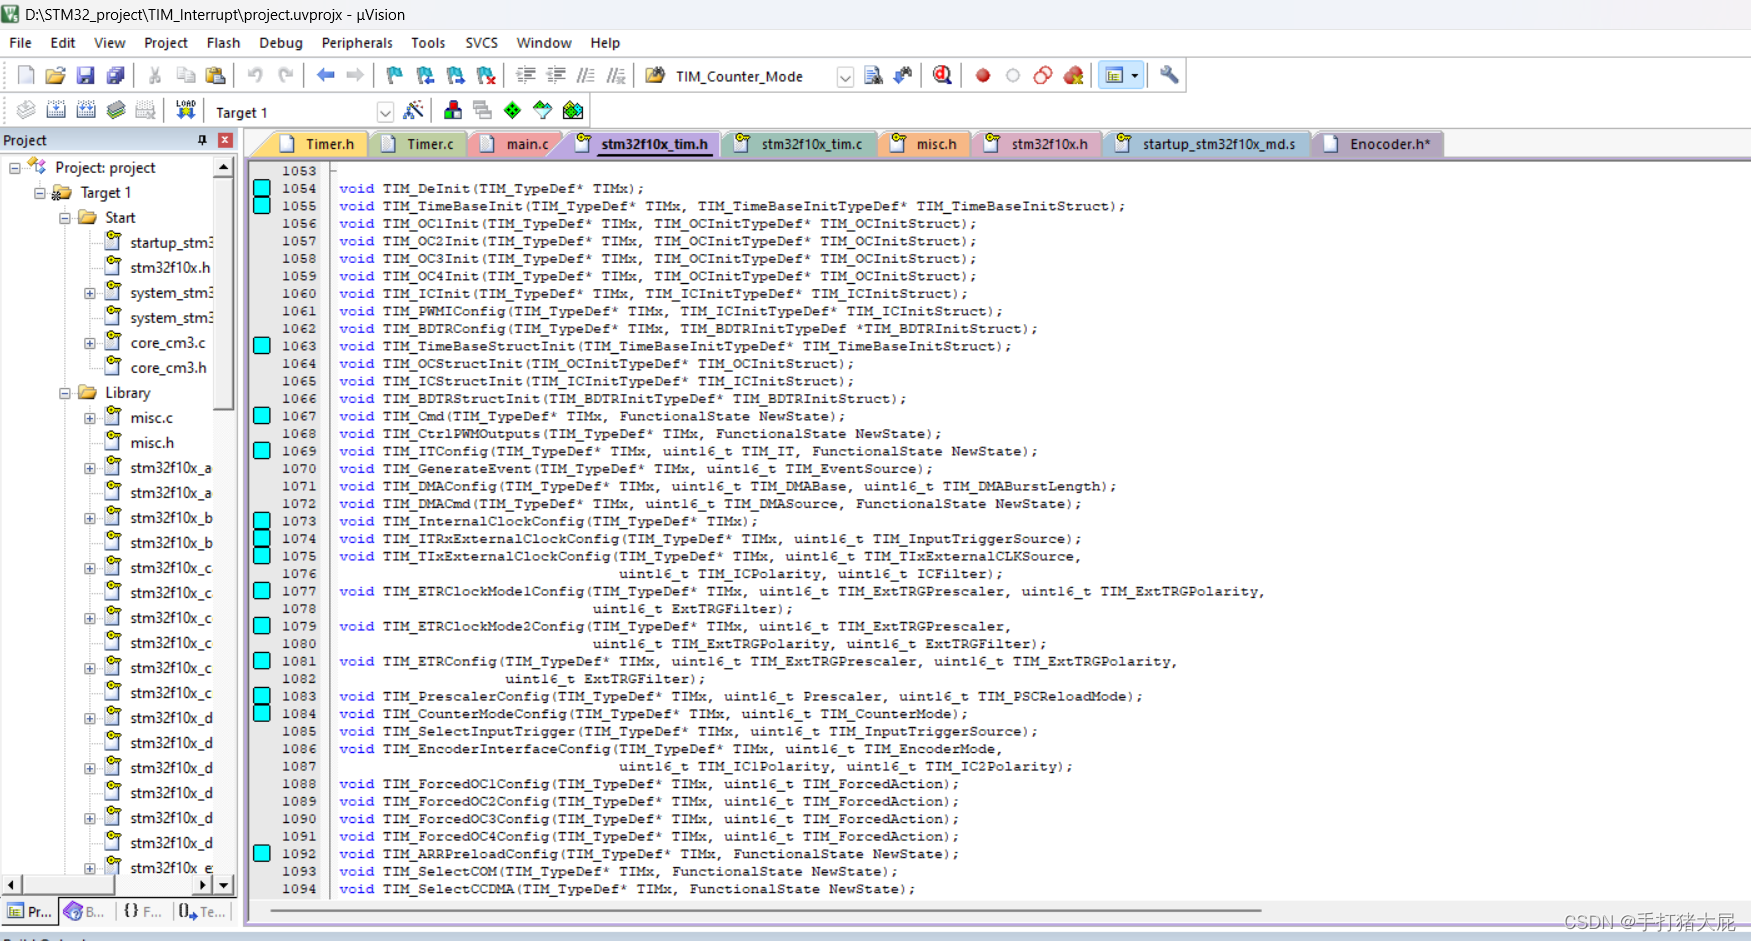Close the Project panel

coord(225,140)
